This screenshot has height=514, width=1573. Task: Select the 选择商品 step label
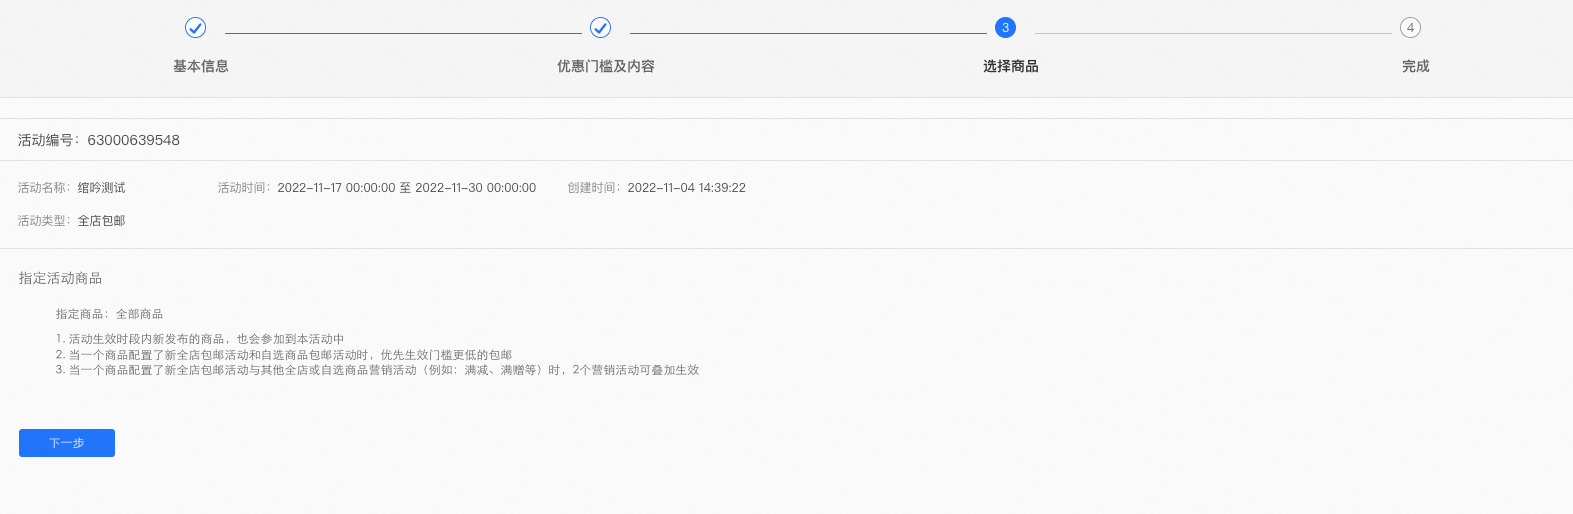(1011, 66)
